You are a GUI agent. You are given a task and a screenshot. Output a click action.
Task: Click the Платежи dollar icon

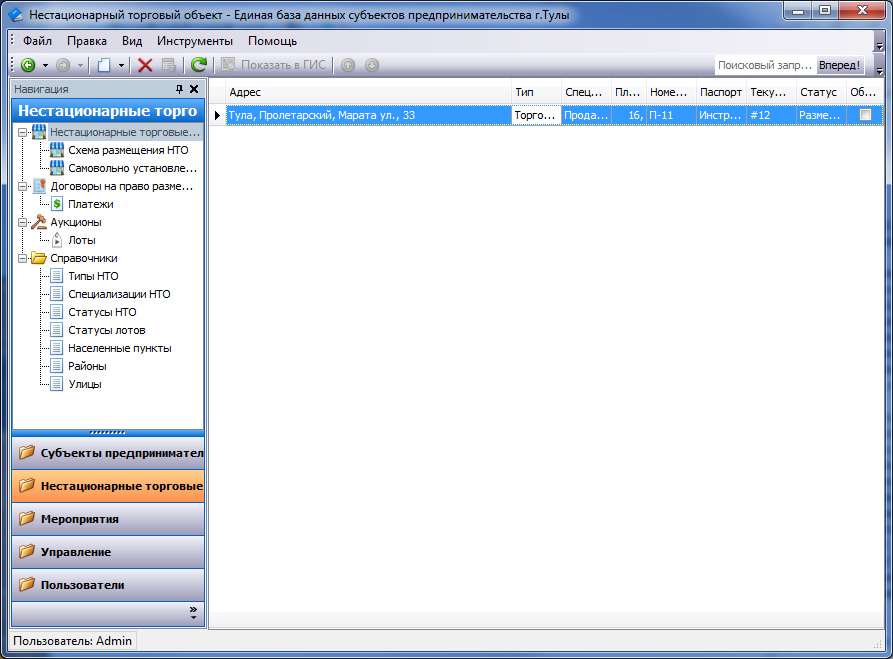click(57, 204)
